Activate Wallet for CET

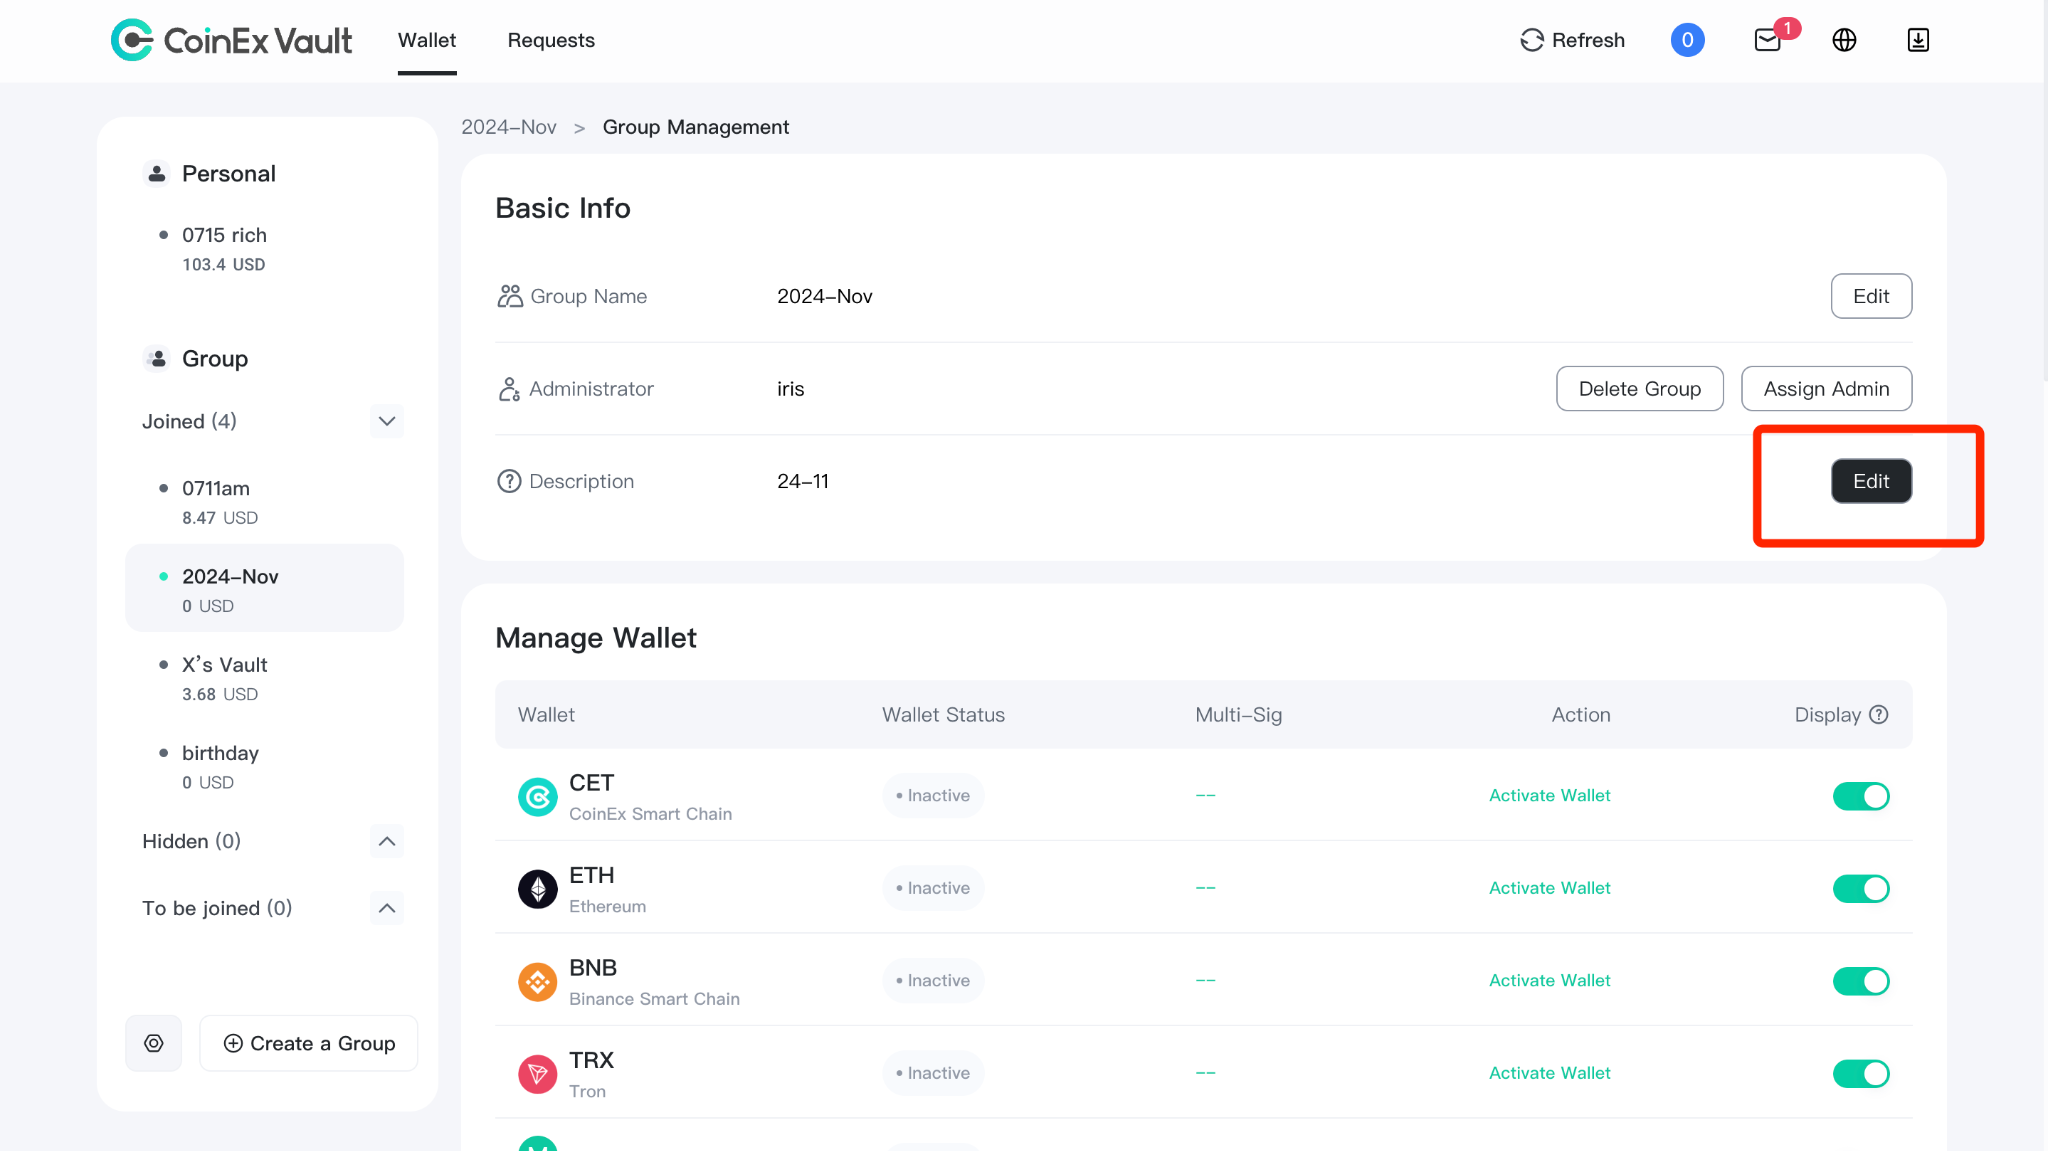pos(1549,796)
